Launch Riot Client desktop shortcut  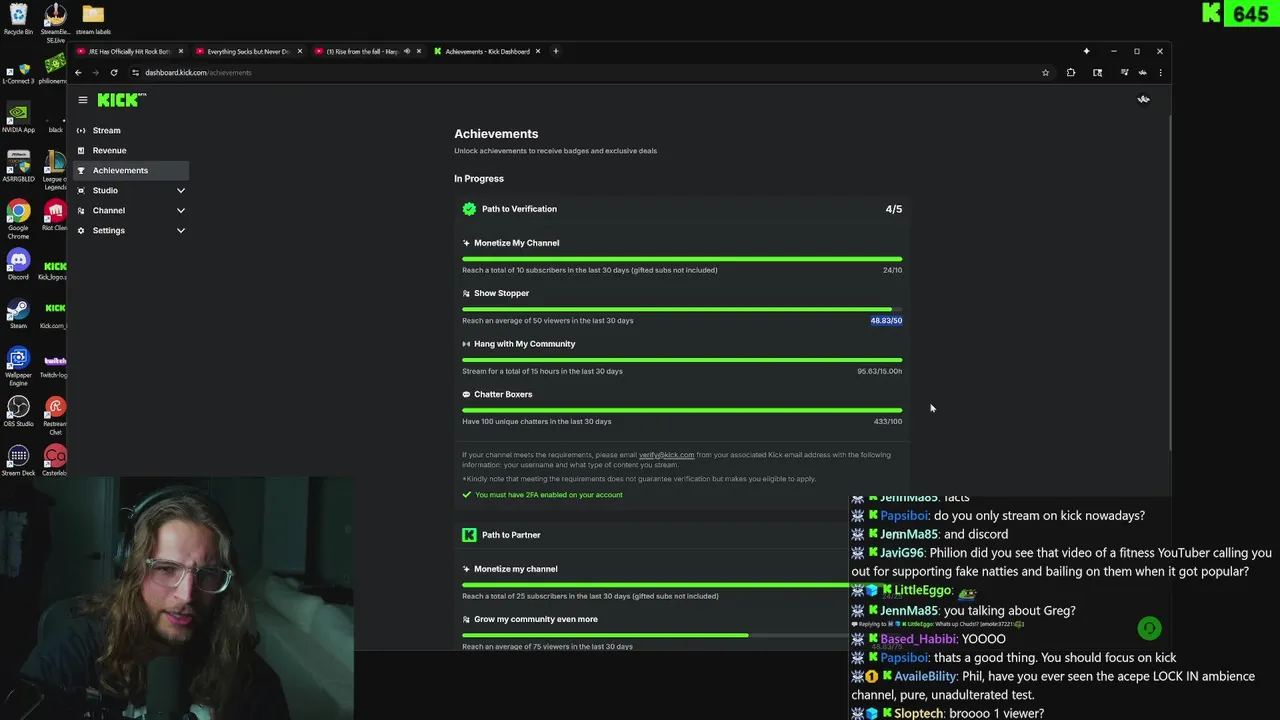(55, 215)
